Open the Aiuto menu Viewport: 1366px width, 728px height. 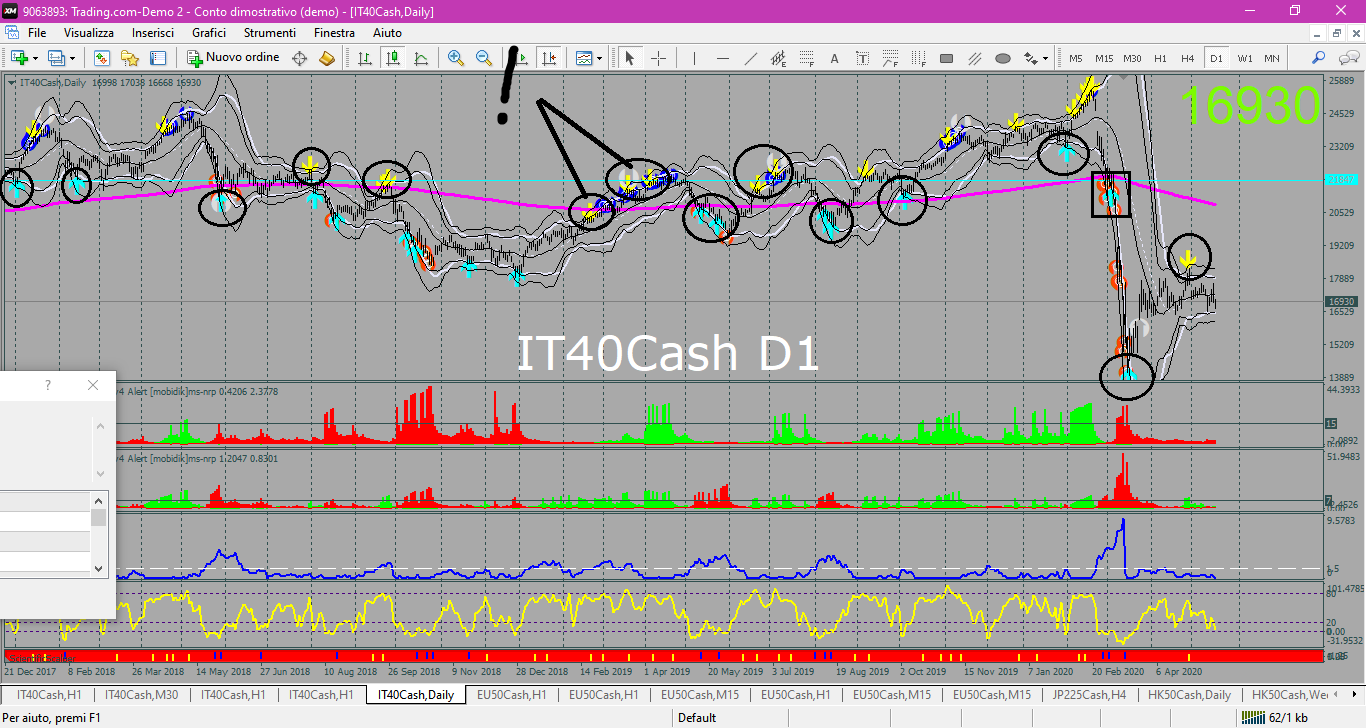click(387, 33)
